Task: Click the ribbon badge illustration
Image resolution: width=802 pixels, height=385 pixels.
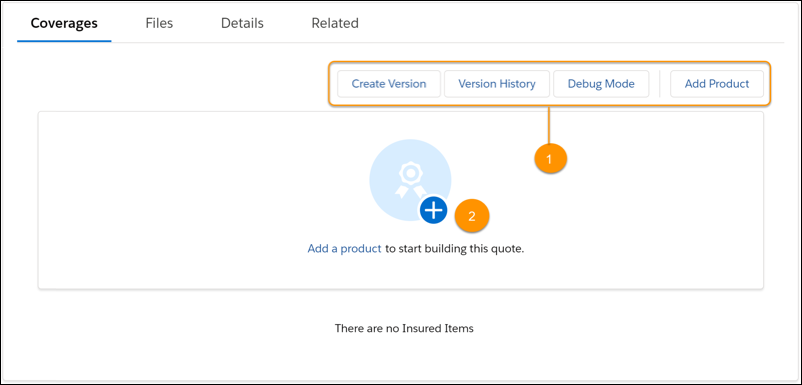Action: [x=409, y=181]
